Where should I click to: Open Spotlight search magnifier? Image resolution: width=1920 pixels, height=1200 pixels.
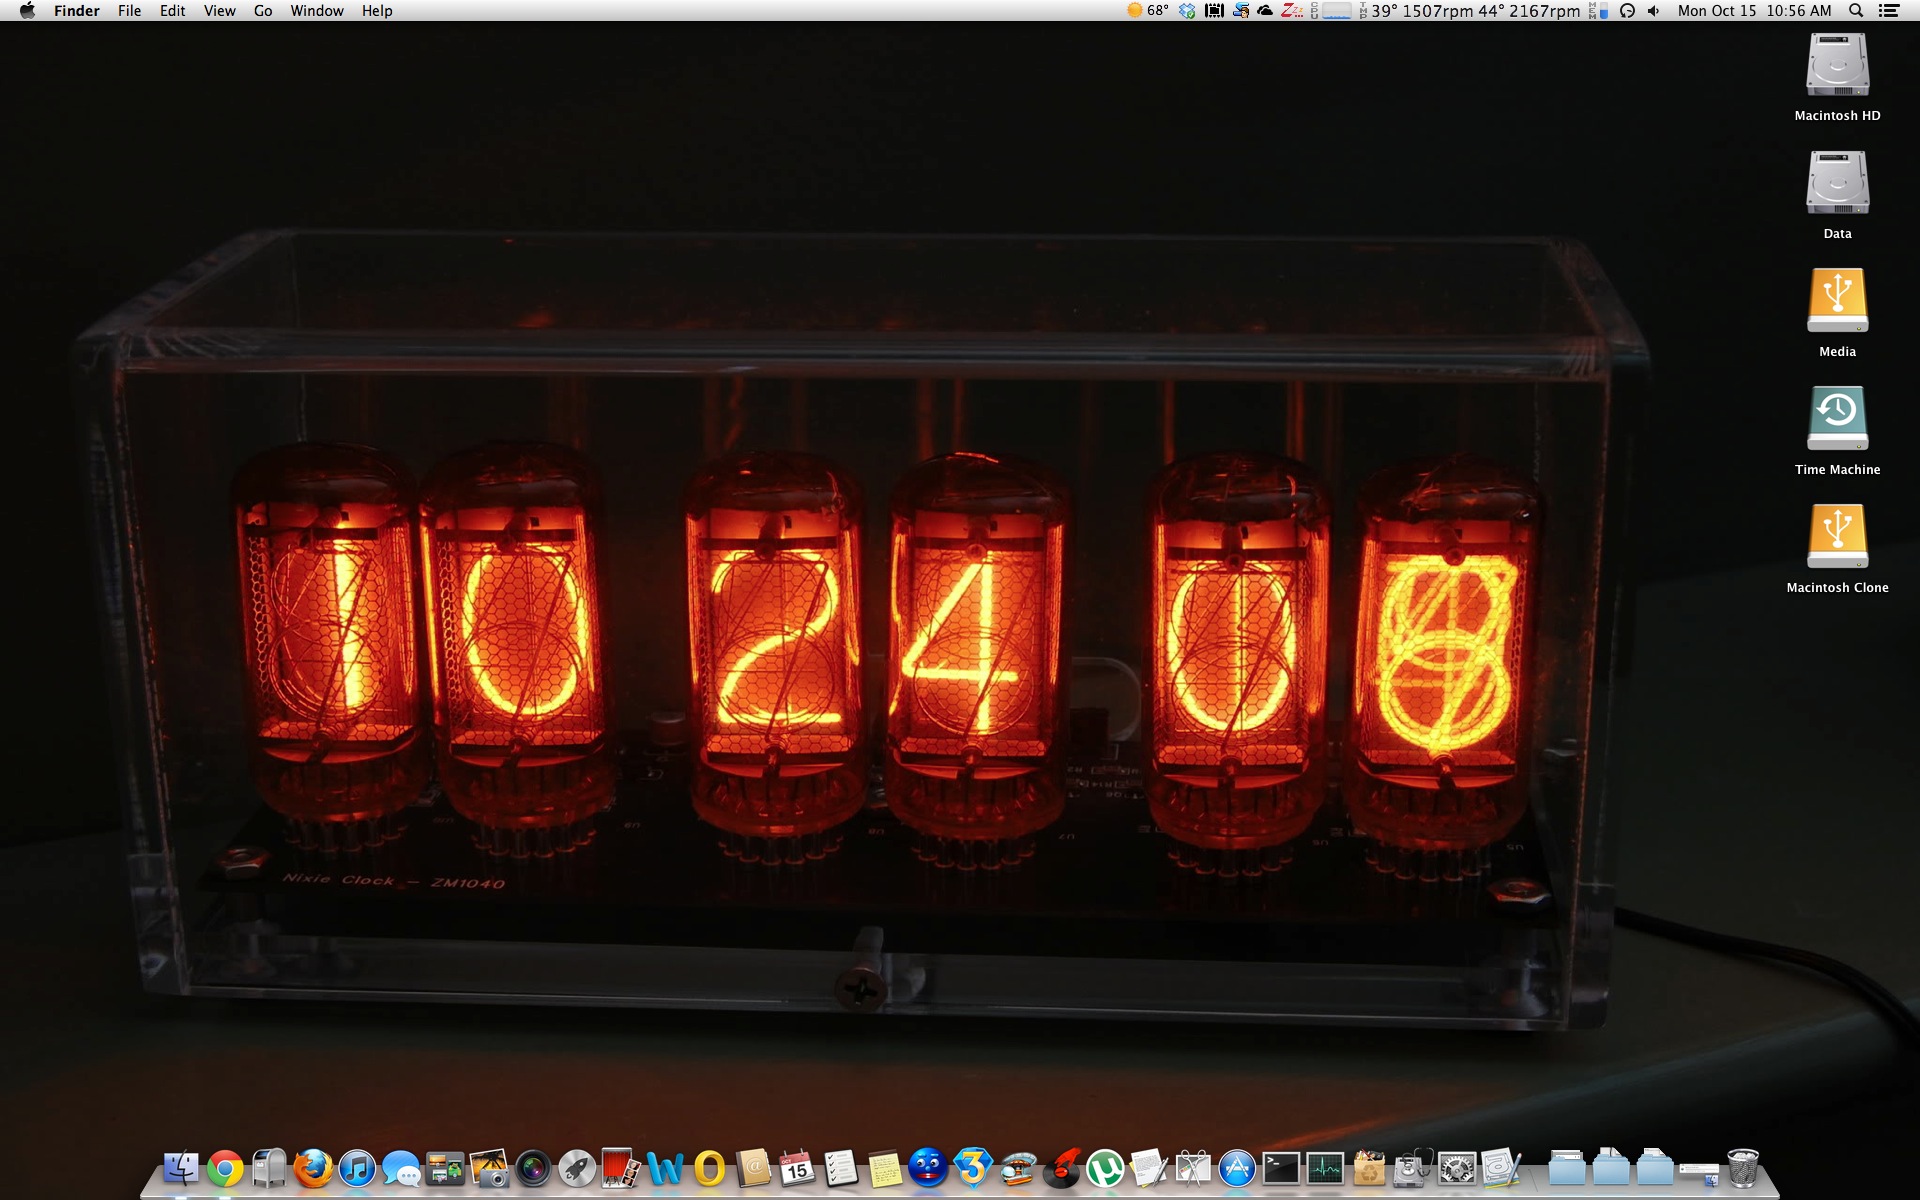[1856, 11]
